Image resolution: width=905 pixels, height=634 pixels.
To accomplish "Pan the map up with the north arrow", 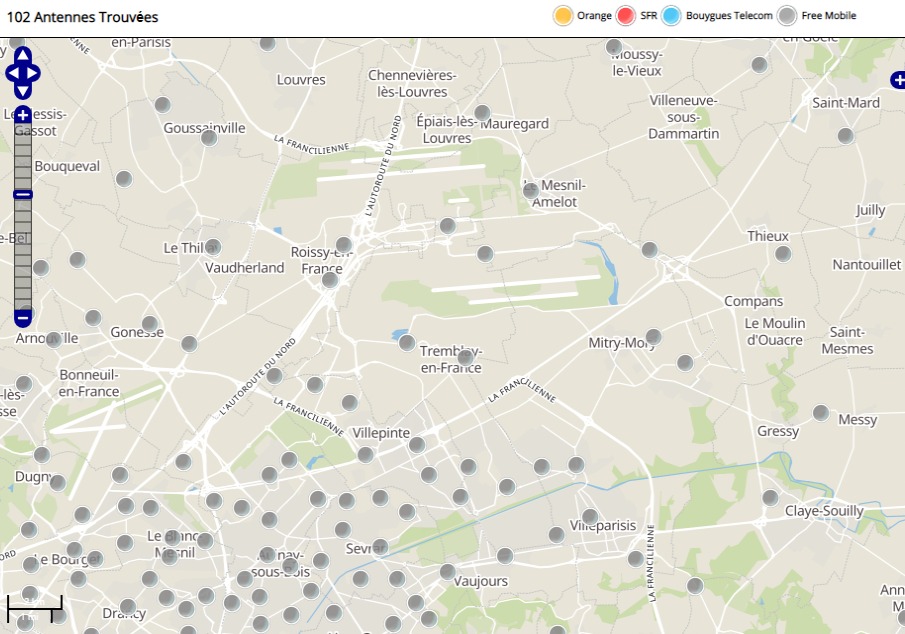I will [23, 56].
